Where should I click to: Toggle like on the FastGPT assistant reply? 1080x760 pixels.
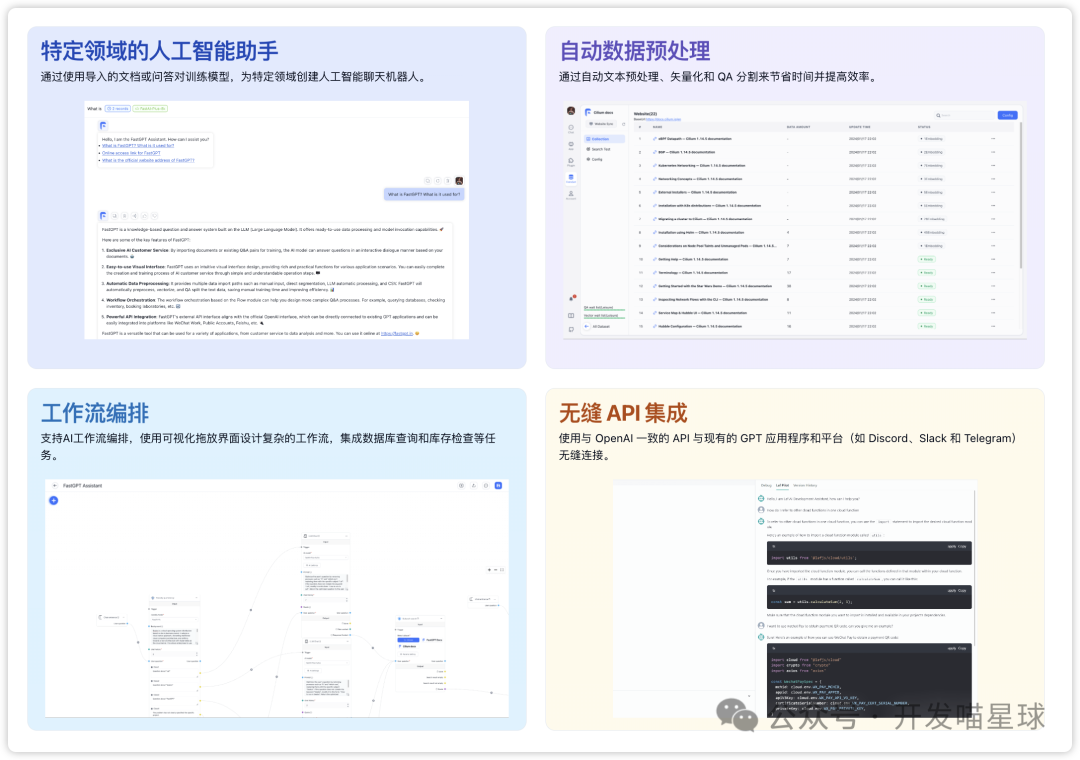pos(144,216)
